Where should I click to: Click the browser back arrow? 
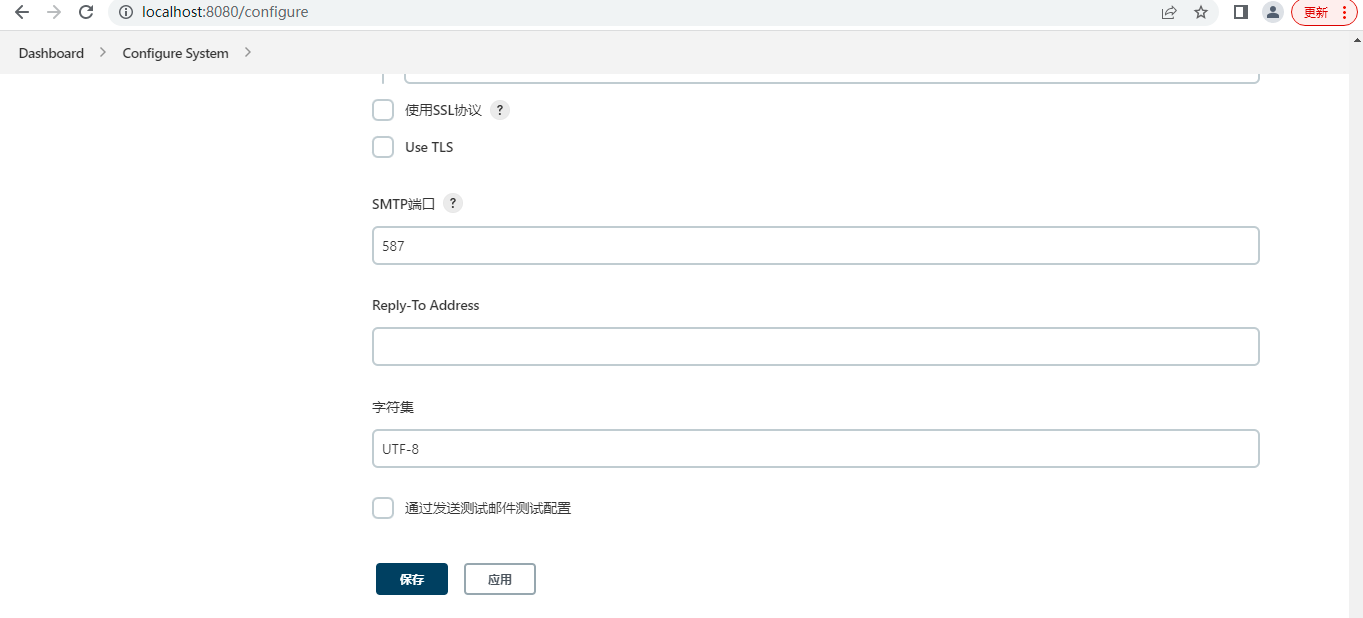[x=22, y=12]
